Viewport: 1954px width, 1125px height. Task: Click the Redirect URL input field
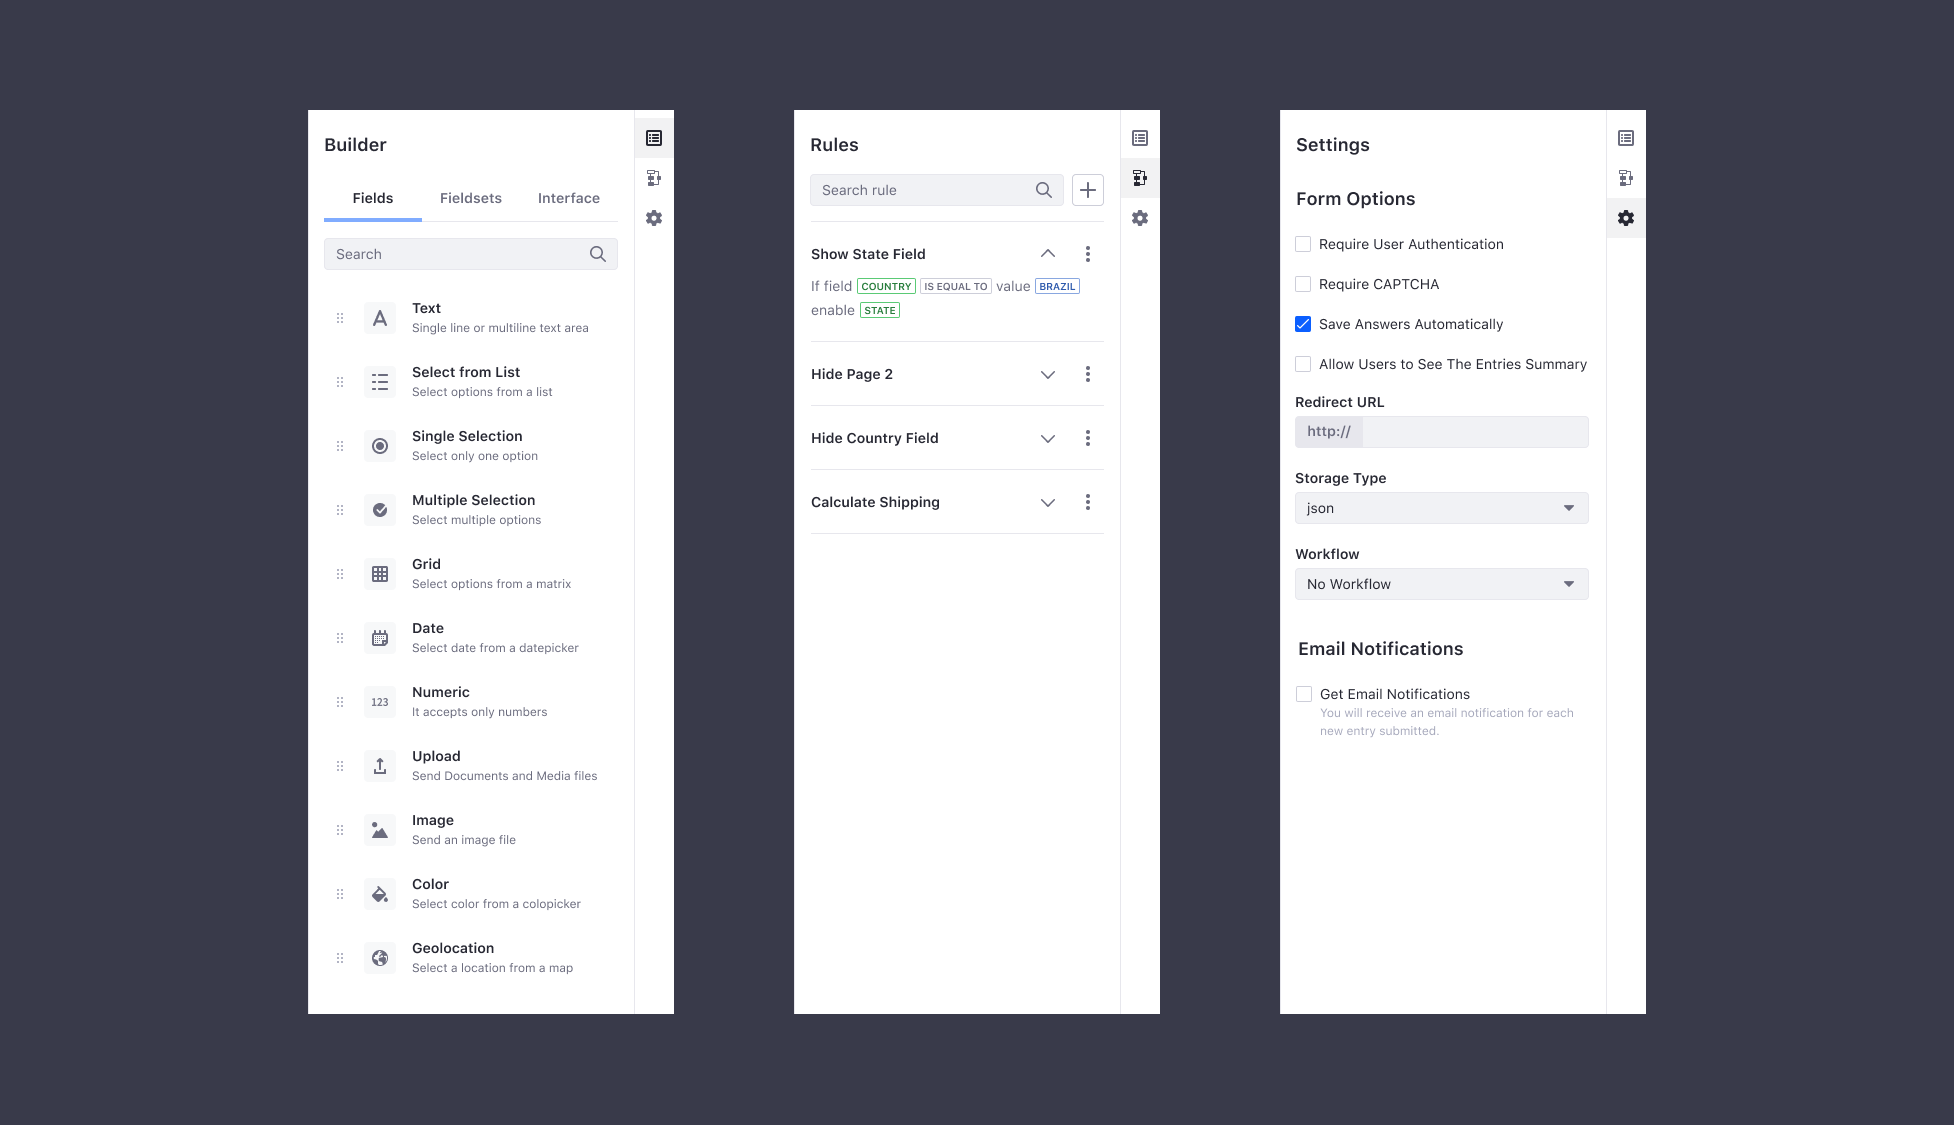coord(1474,432)
